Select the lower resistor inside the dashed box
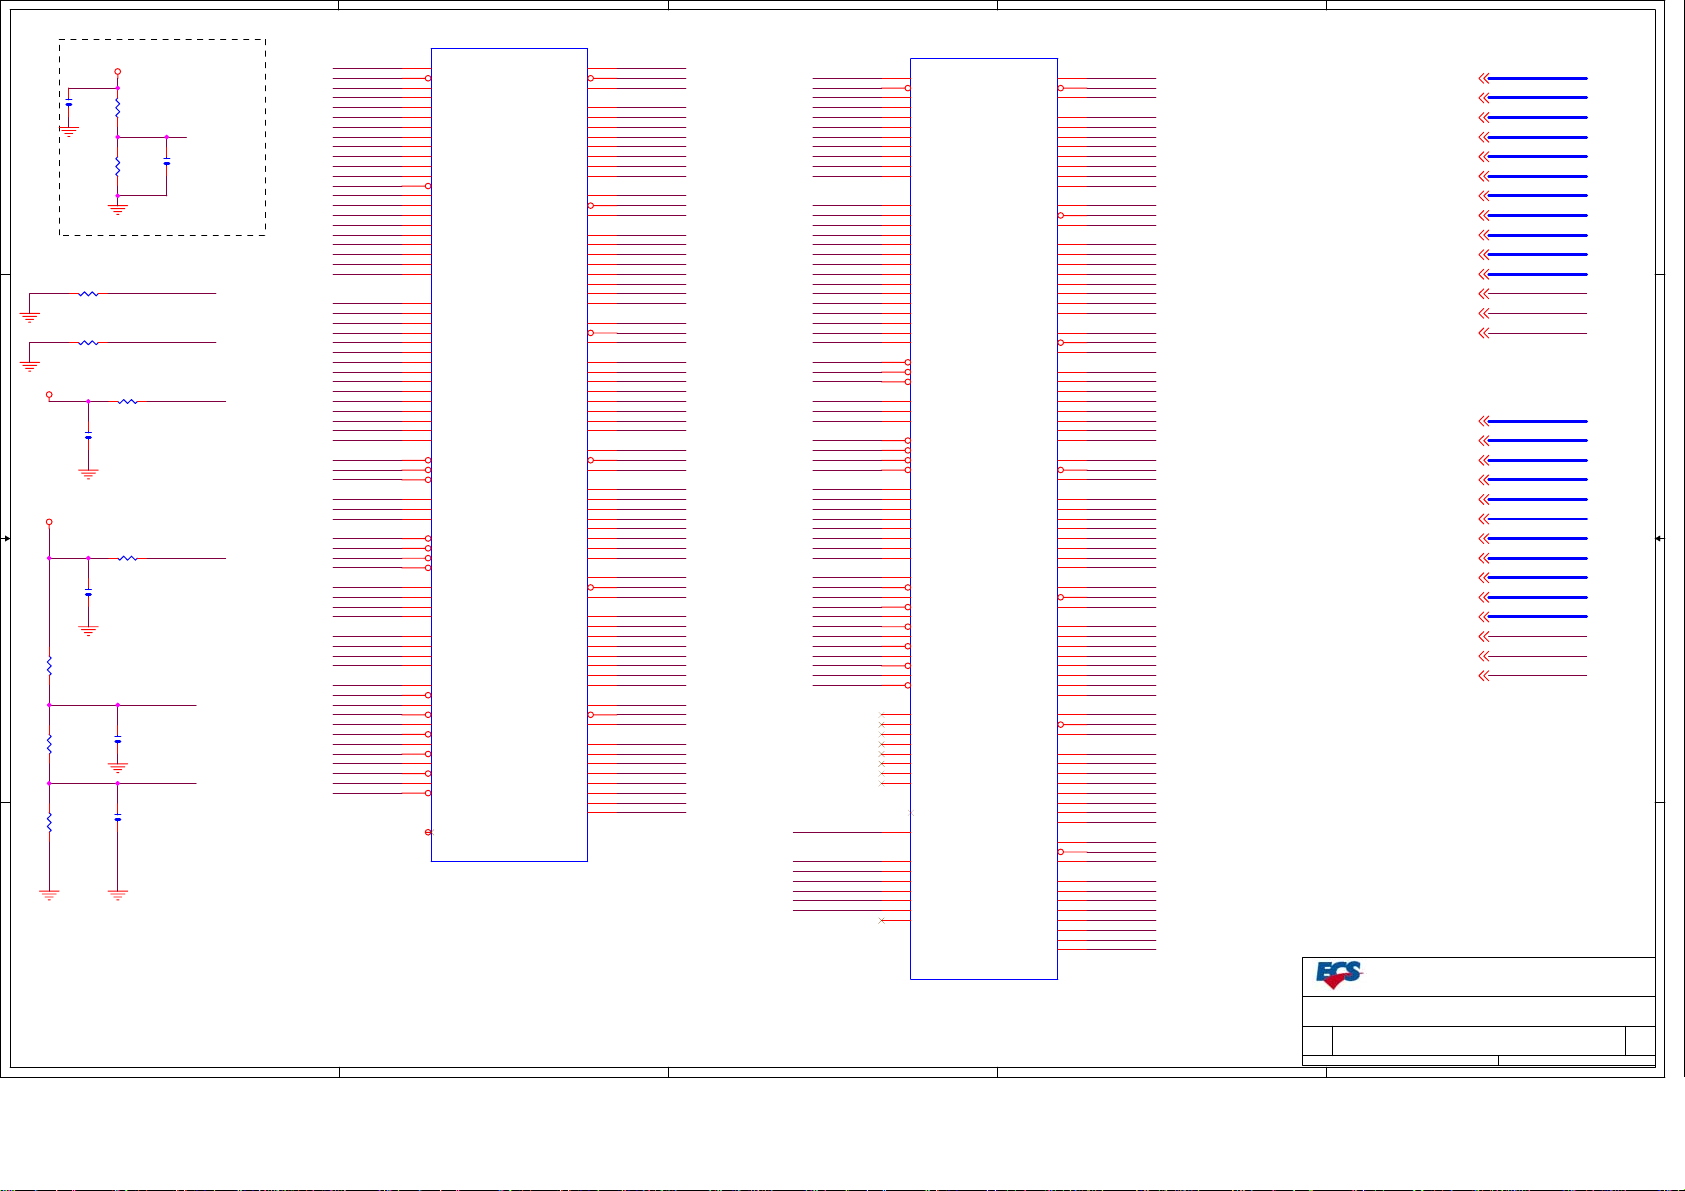The image size is (1685, 1191). click(118, 165)
